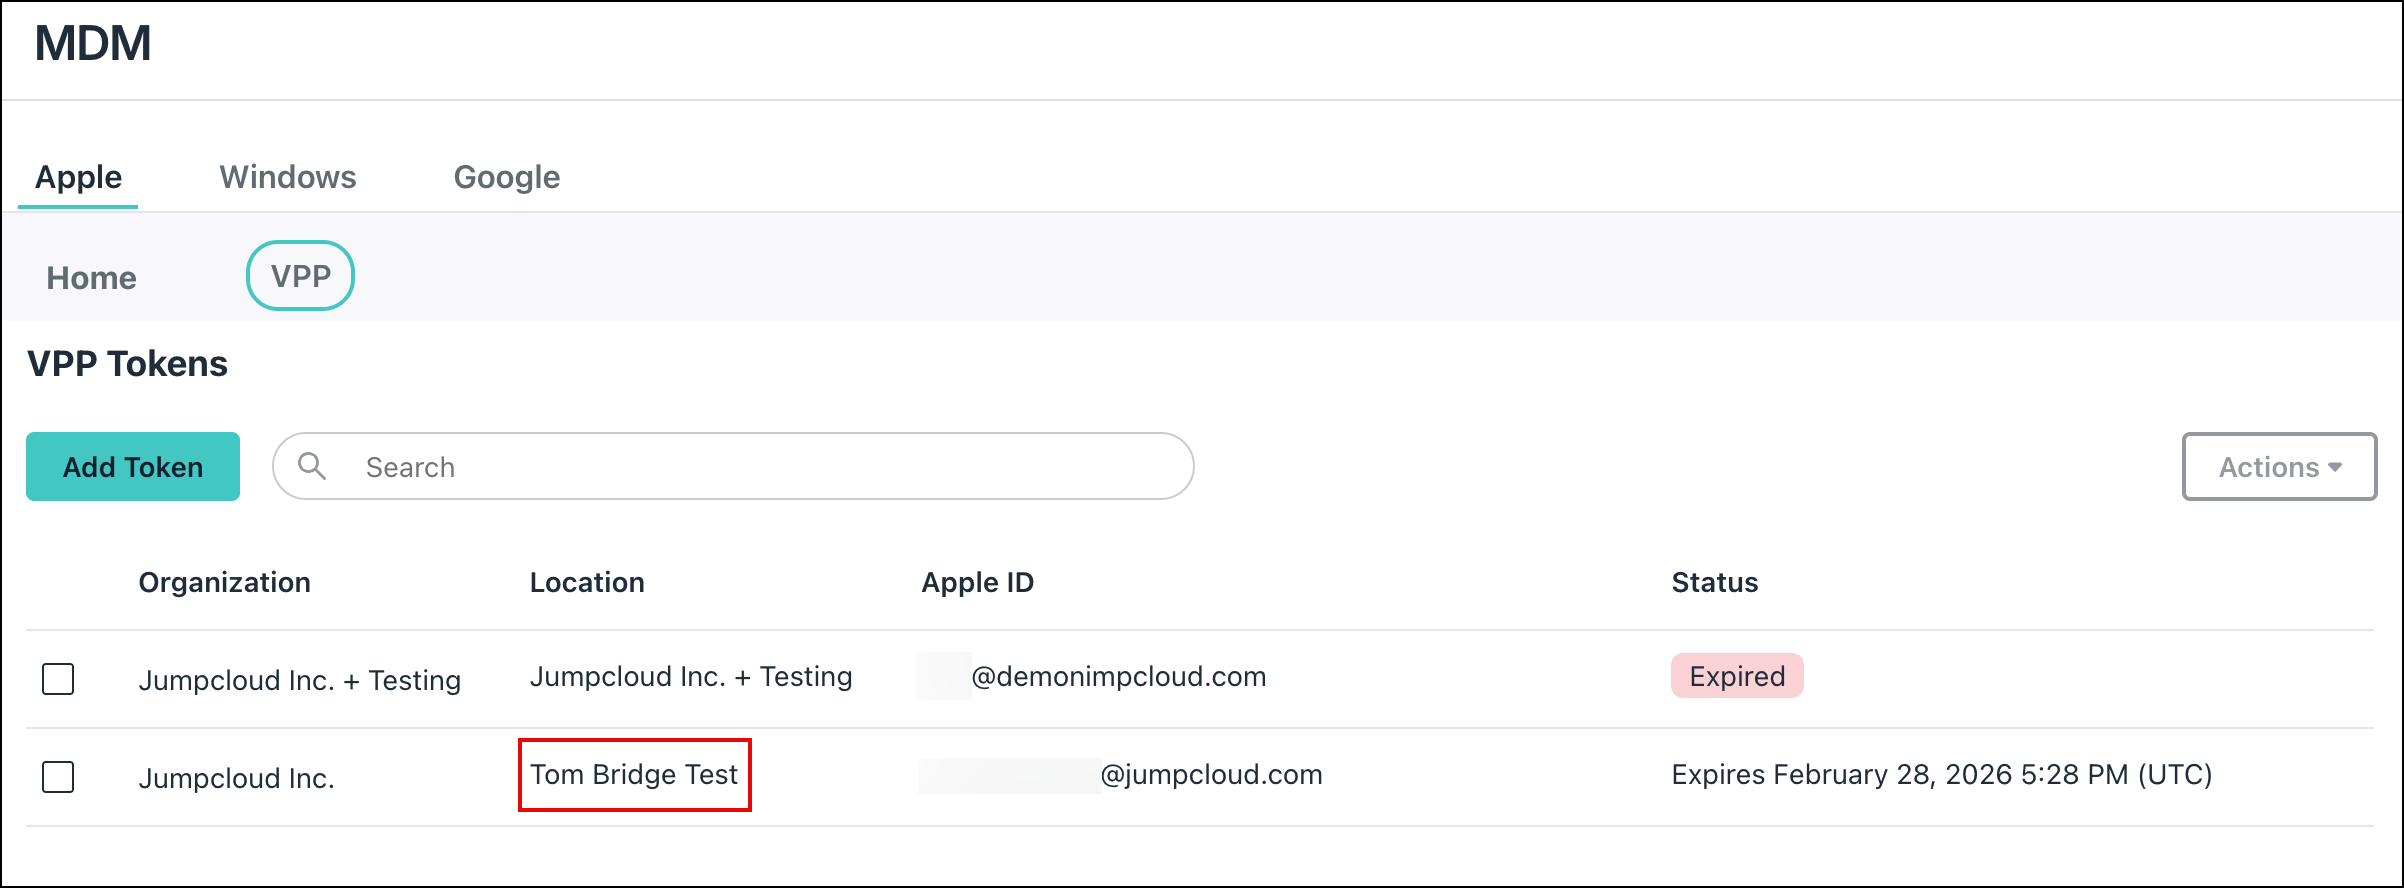The height and width of the screenshot is (888, 2404).
Task: Click the Expired status badge
Action: pos(1737,676)
